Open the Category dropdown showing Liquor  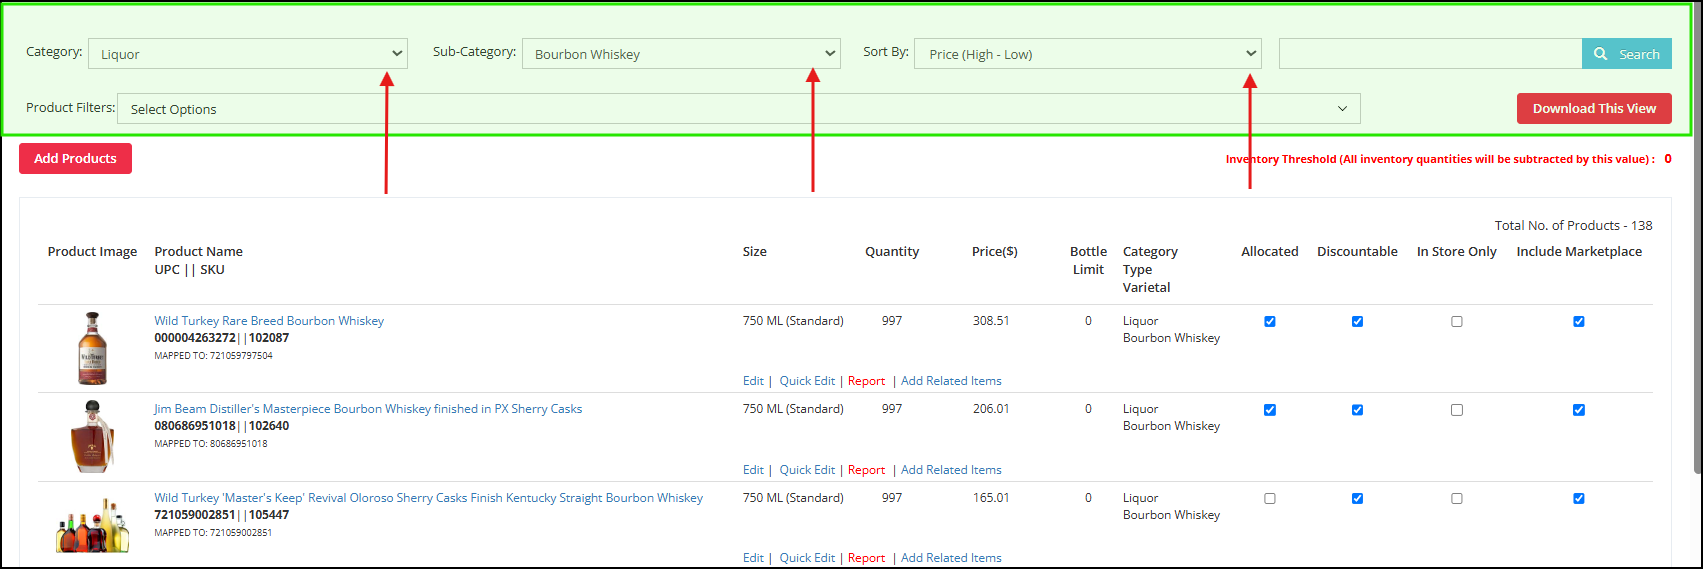pos(248,54)
